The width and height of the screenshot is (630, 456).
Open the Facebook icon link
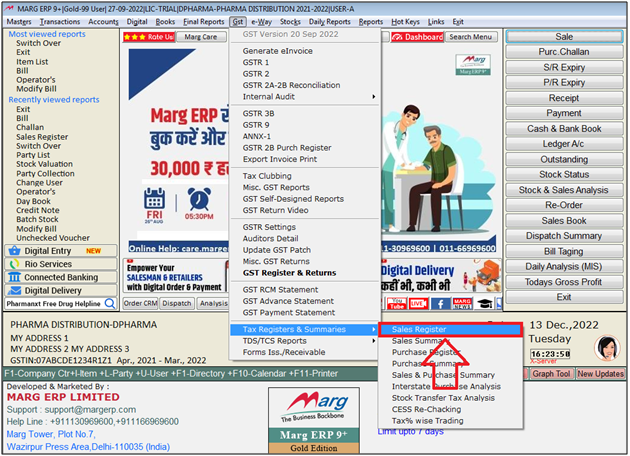coord(440,304)
